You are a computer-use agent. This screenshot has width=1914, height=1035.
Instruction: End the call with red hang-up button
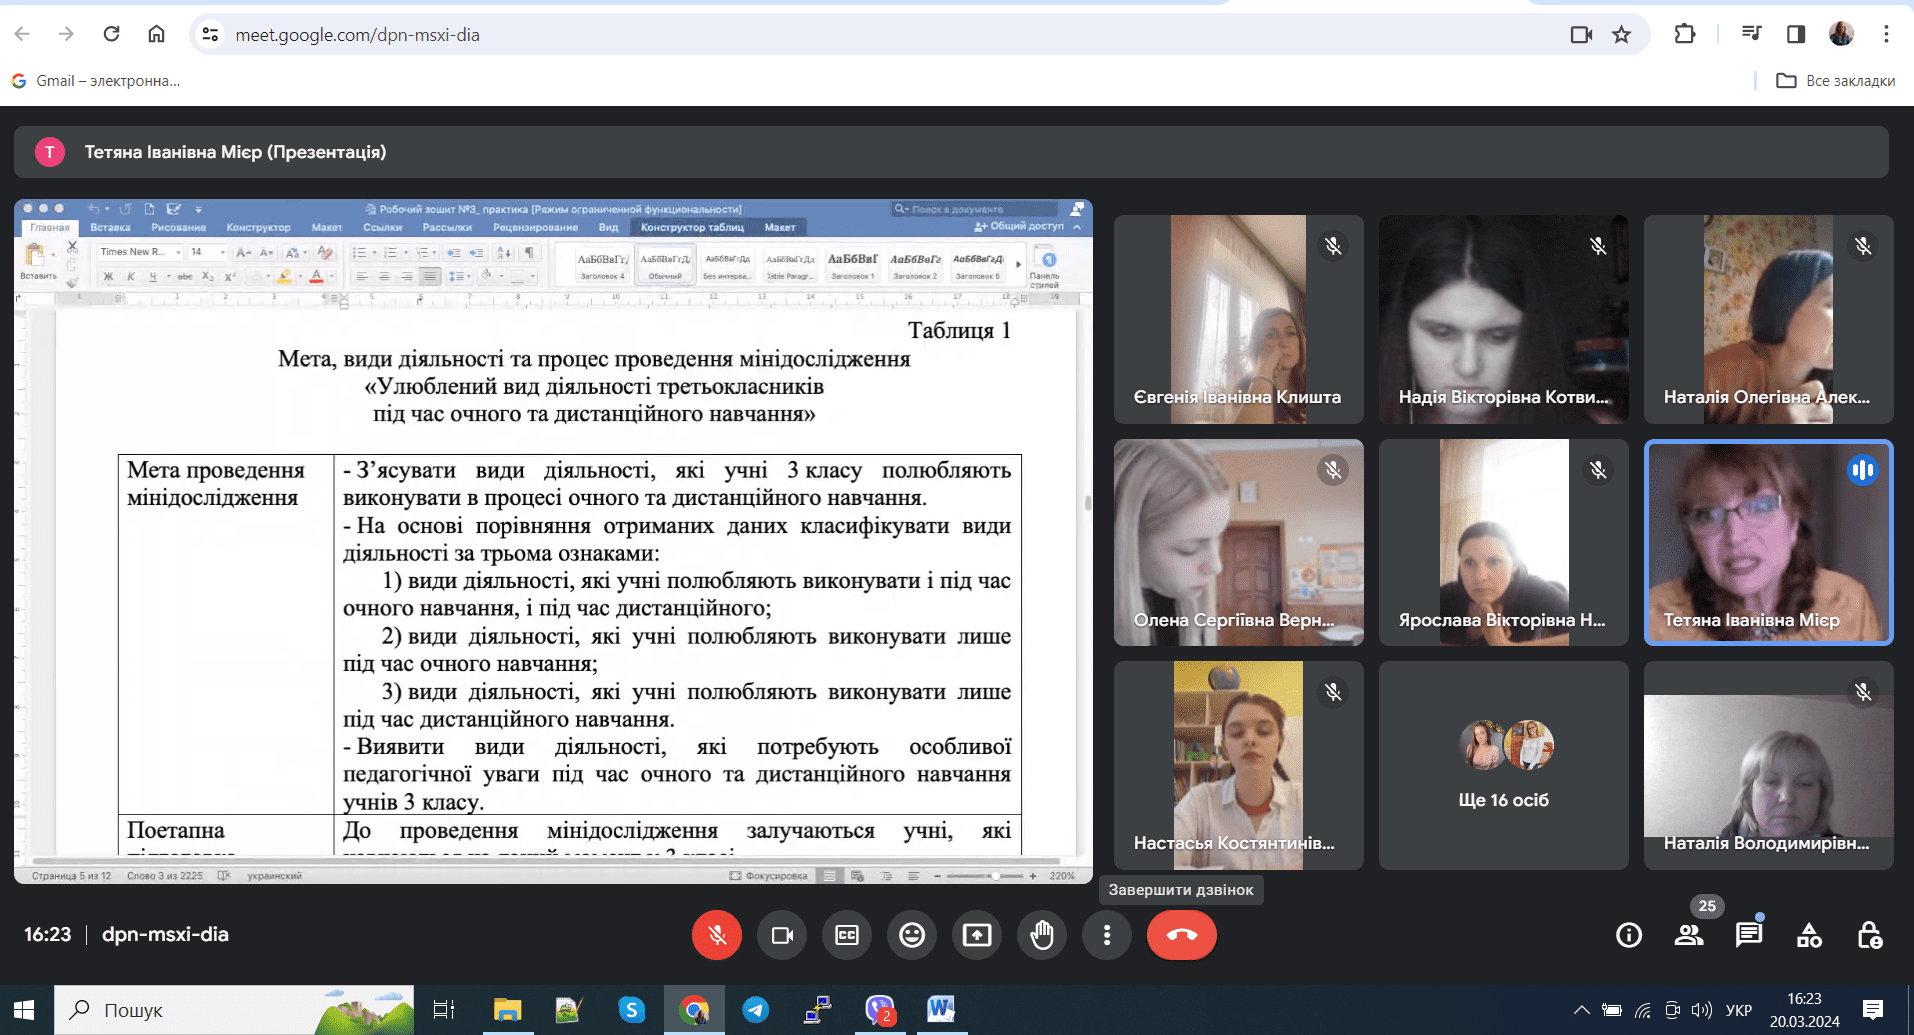[x=1181, y=935]
